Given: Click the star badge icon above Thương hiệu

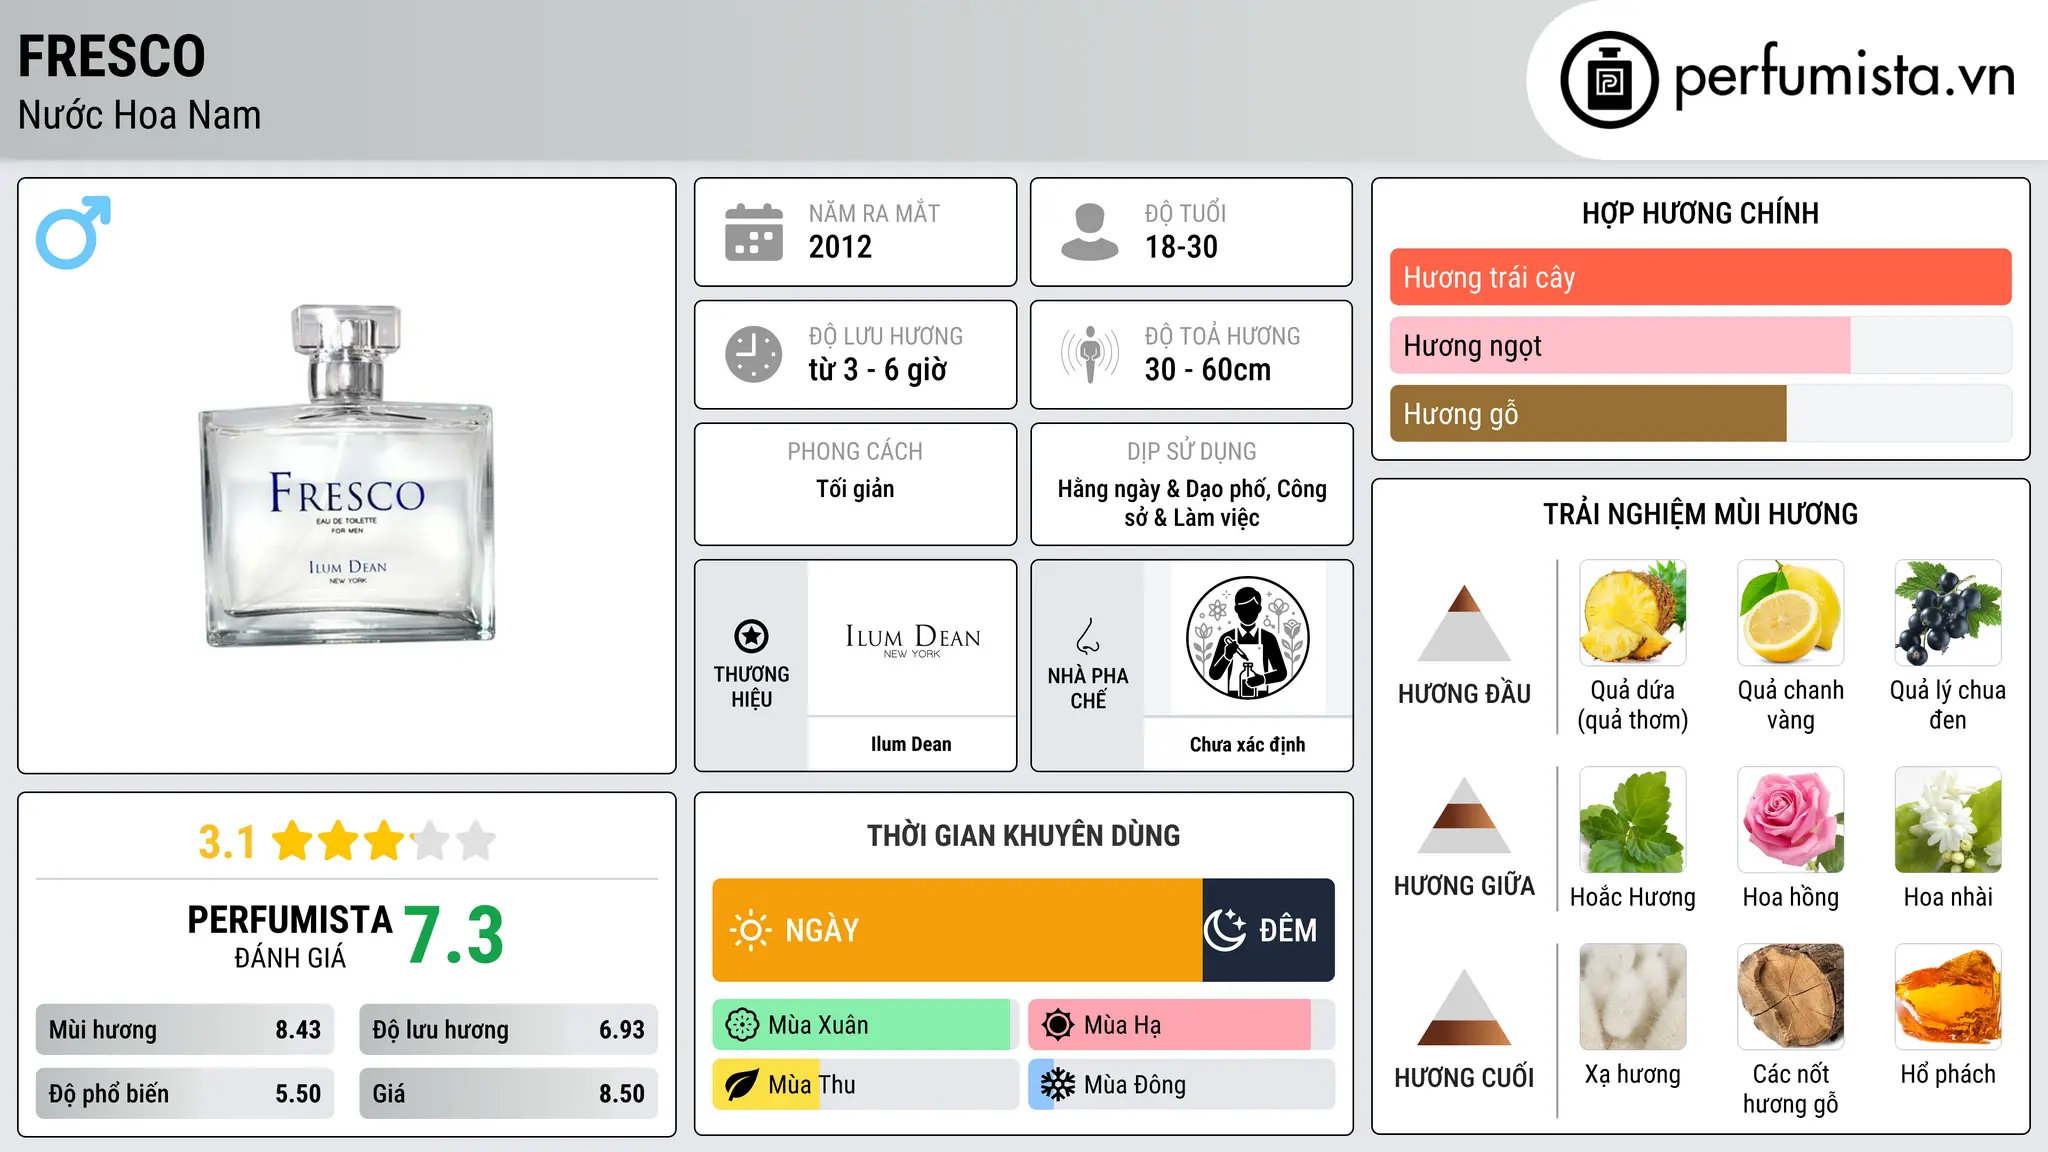Looking at the screenshot, I should tap(751, 636).
